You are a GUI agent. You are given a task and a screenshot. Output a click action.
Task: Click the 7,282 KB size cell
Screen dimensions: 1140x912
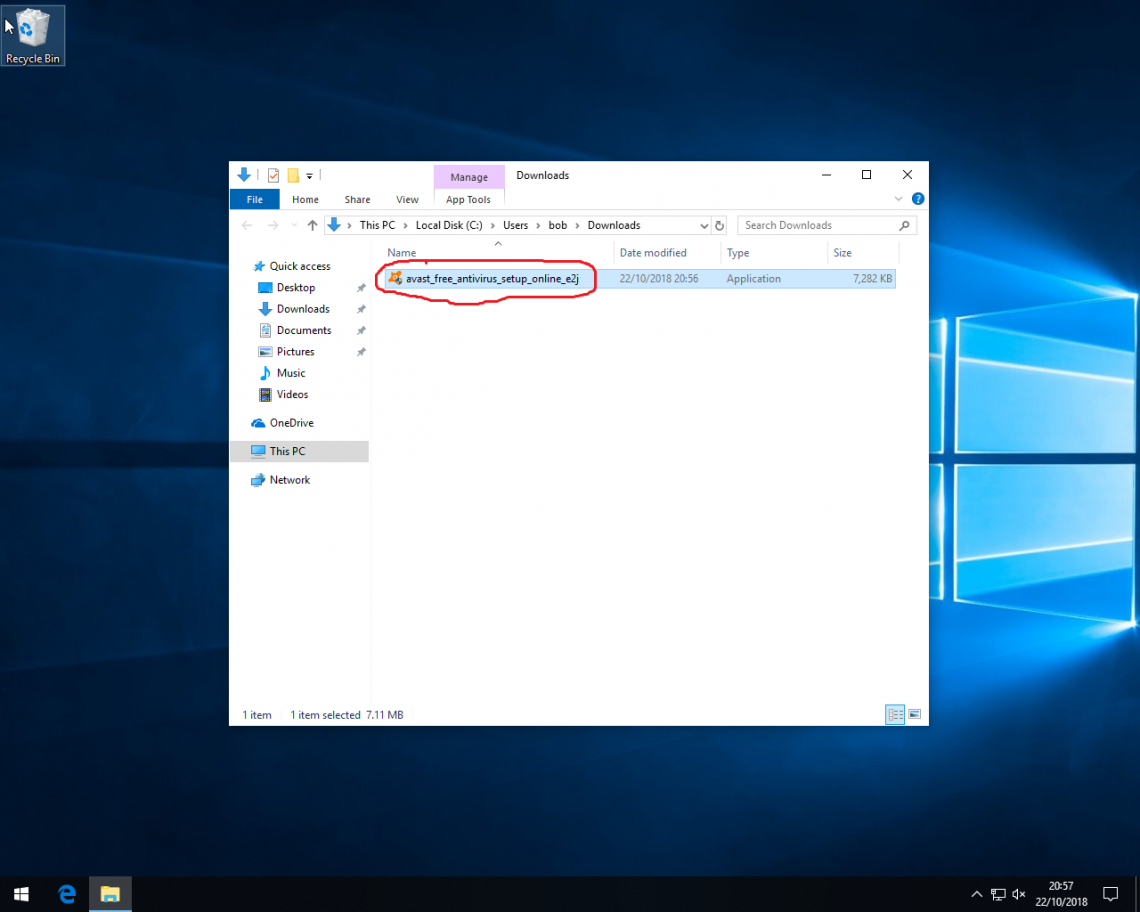(x=872, y=279)
